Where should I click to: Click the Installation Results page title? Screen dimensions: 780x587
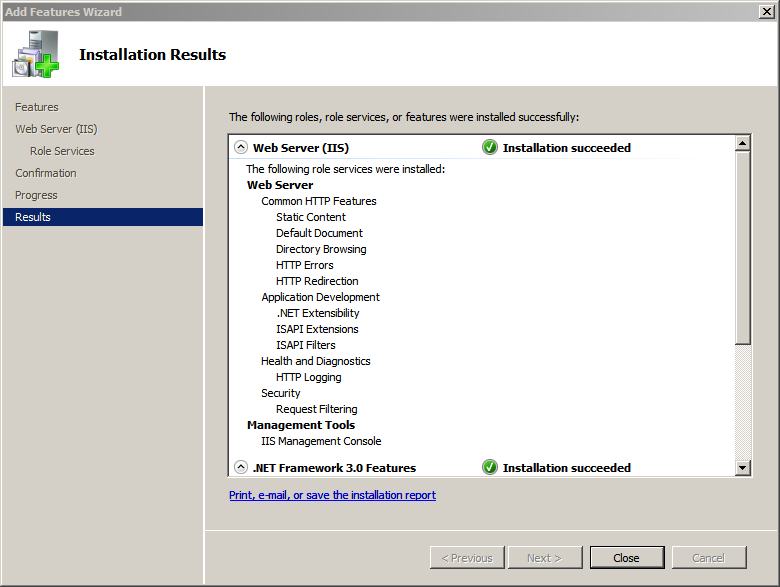coord(152,54)
